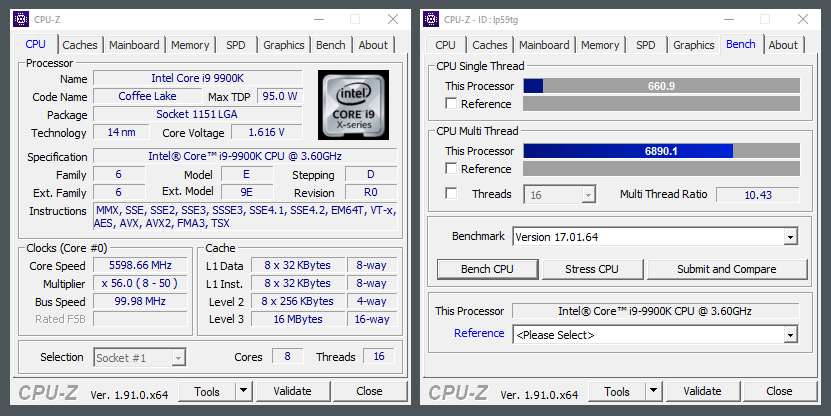Image resolution: width=831 pixels, height=416 pixels.
Task: Switch to CPU tab in right Bench window
Action: click(445, 45)
